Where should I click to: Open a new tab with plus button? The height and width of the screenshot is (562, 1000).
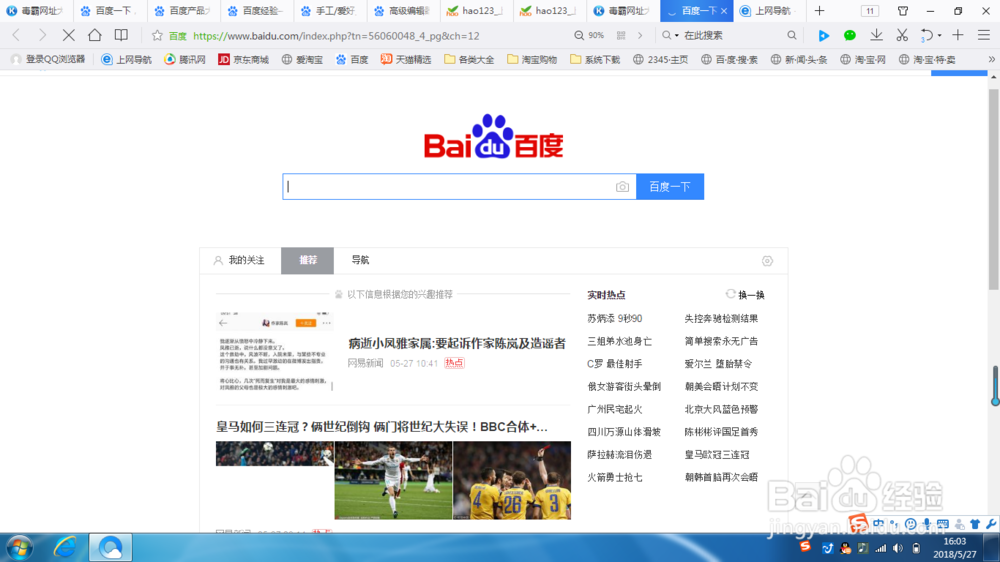(820, 11)
